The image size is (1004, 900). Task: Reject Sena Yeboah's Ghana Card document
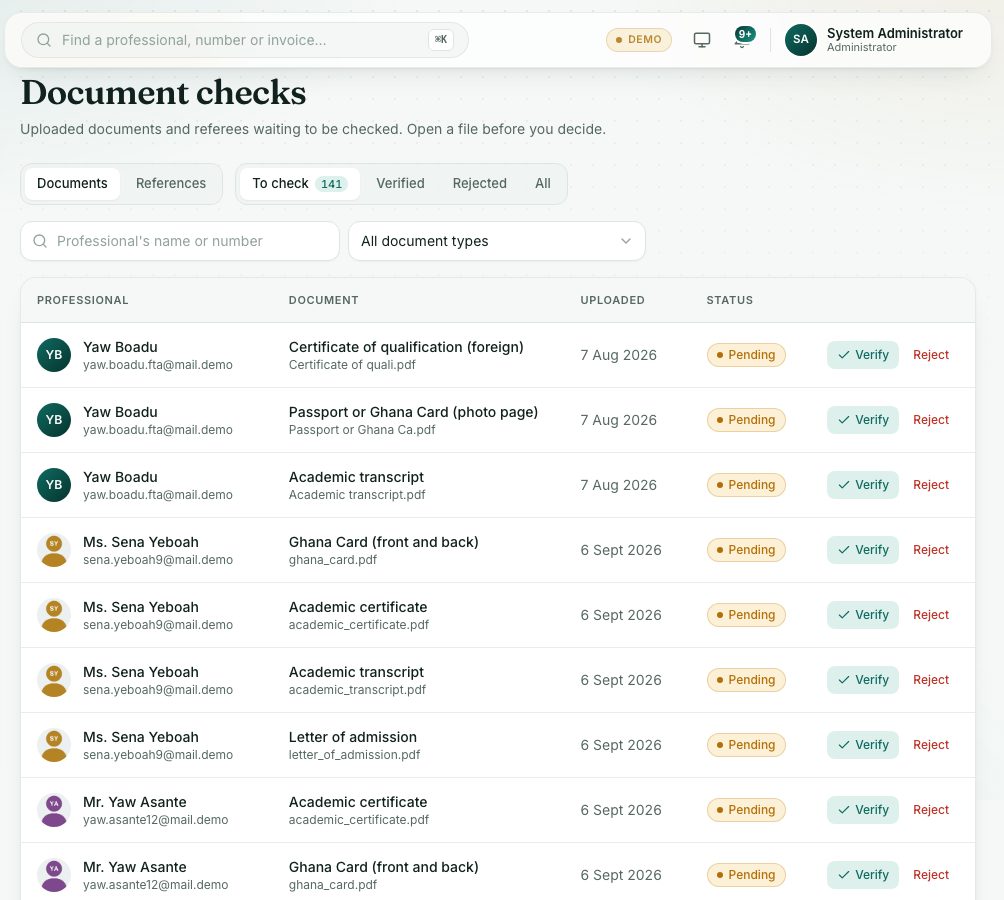[x=930, y=550]
